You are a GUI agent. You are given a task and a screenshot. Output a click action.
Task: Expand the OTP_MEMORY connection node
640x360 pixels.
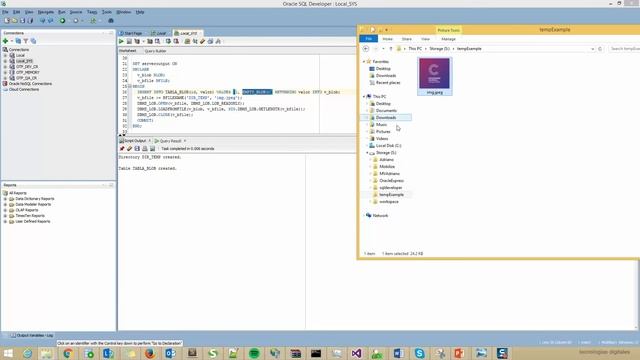tap(5, 72)
